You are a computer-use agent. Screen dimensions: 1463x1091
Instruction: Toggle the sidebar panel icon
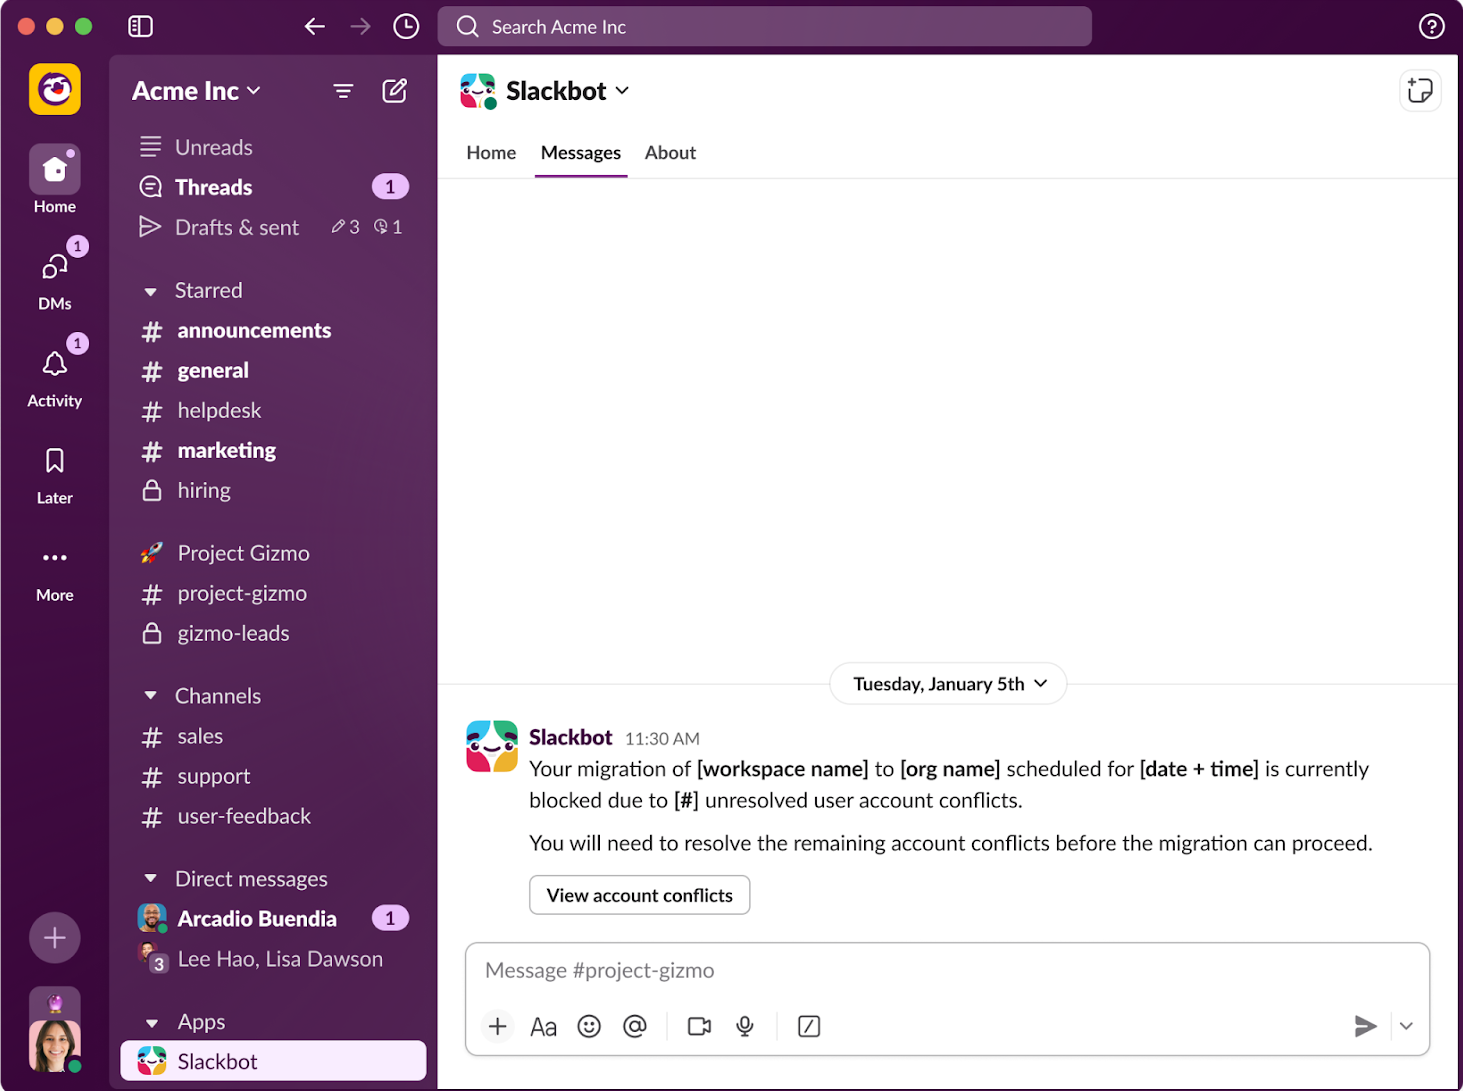[141, 27]
